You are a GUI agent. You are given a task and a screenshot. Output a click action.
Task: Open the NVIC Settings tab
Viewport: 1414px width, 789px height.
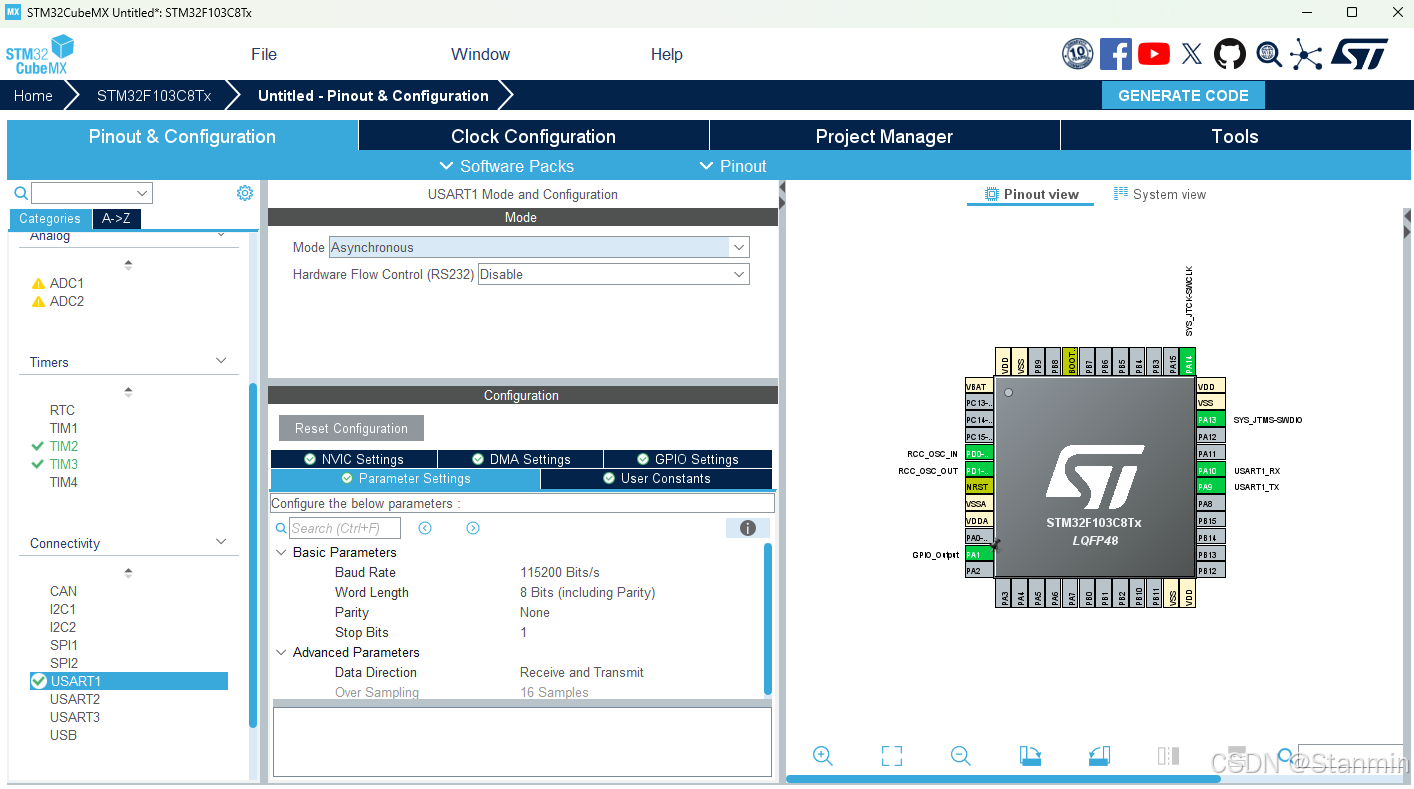click(354, 459)
